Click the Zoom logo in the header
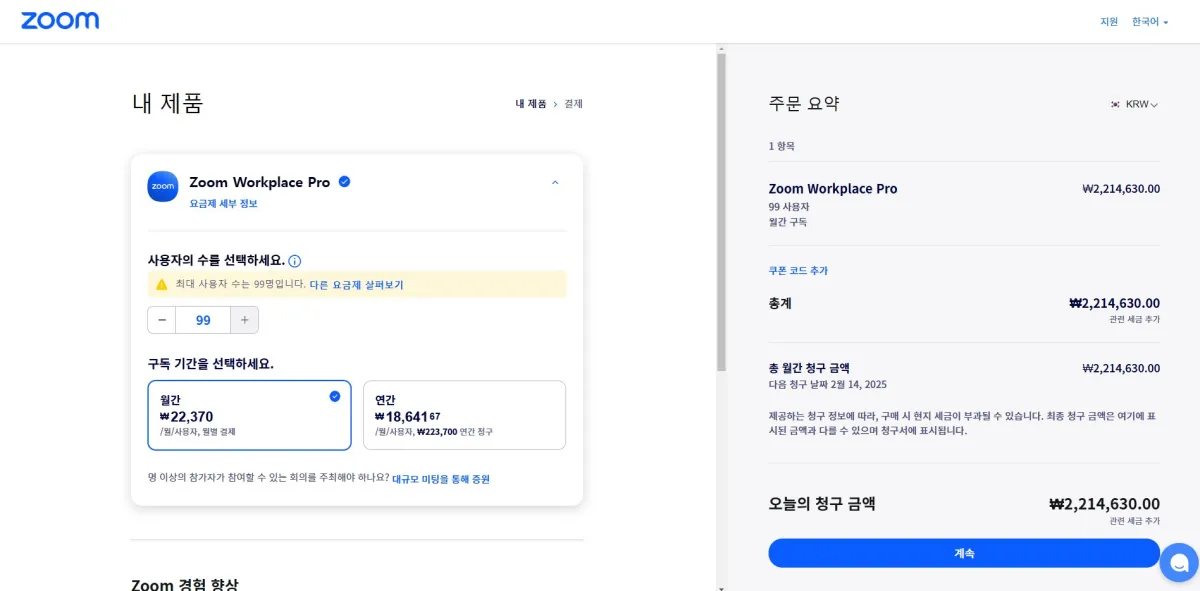The image size is (1200, 591). pos(60,20)
